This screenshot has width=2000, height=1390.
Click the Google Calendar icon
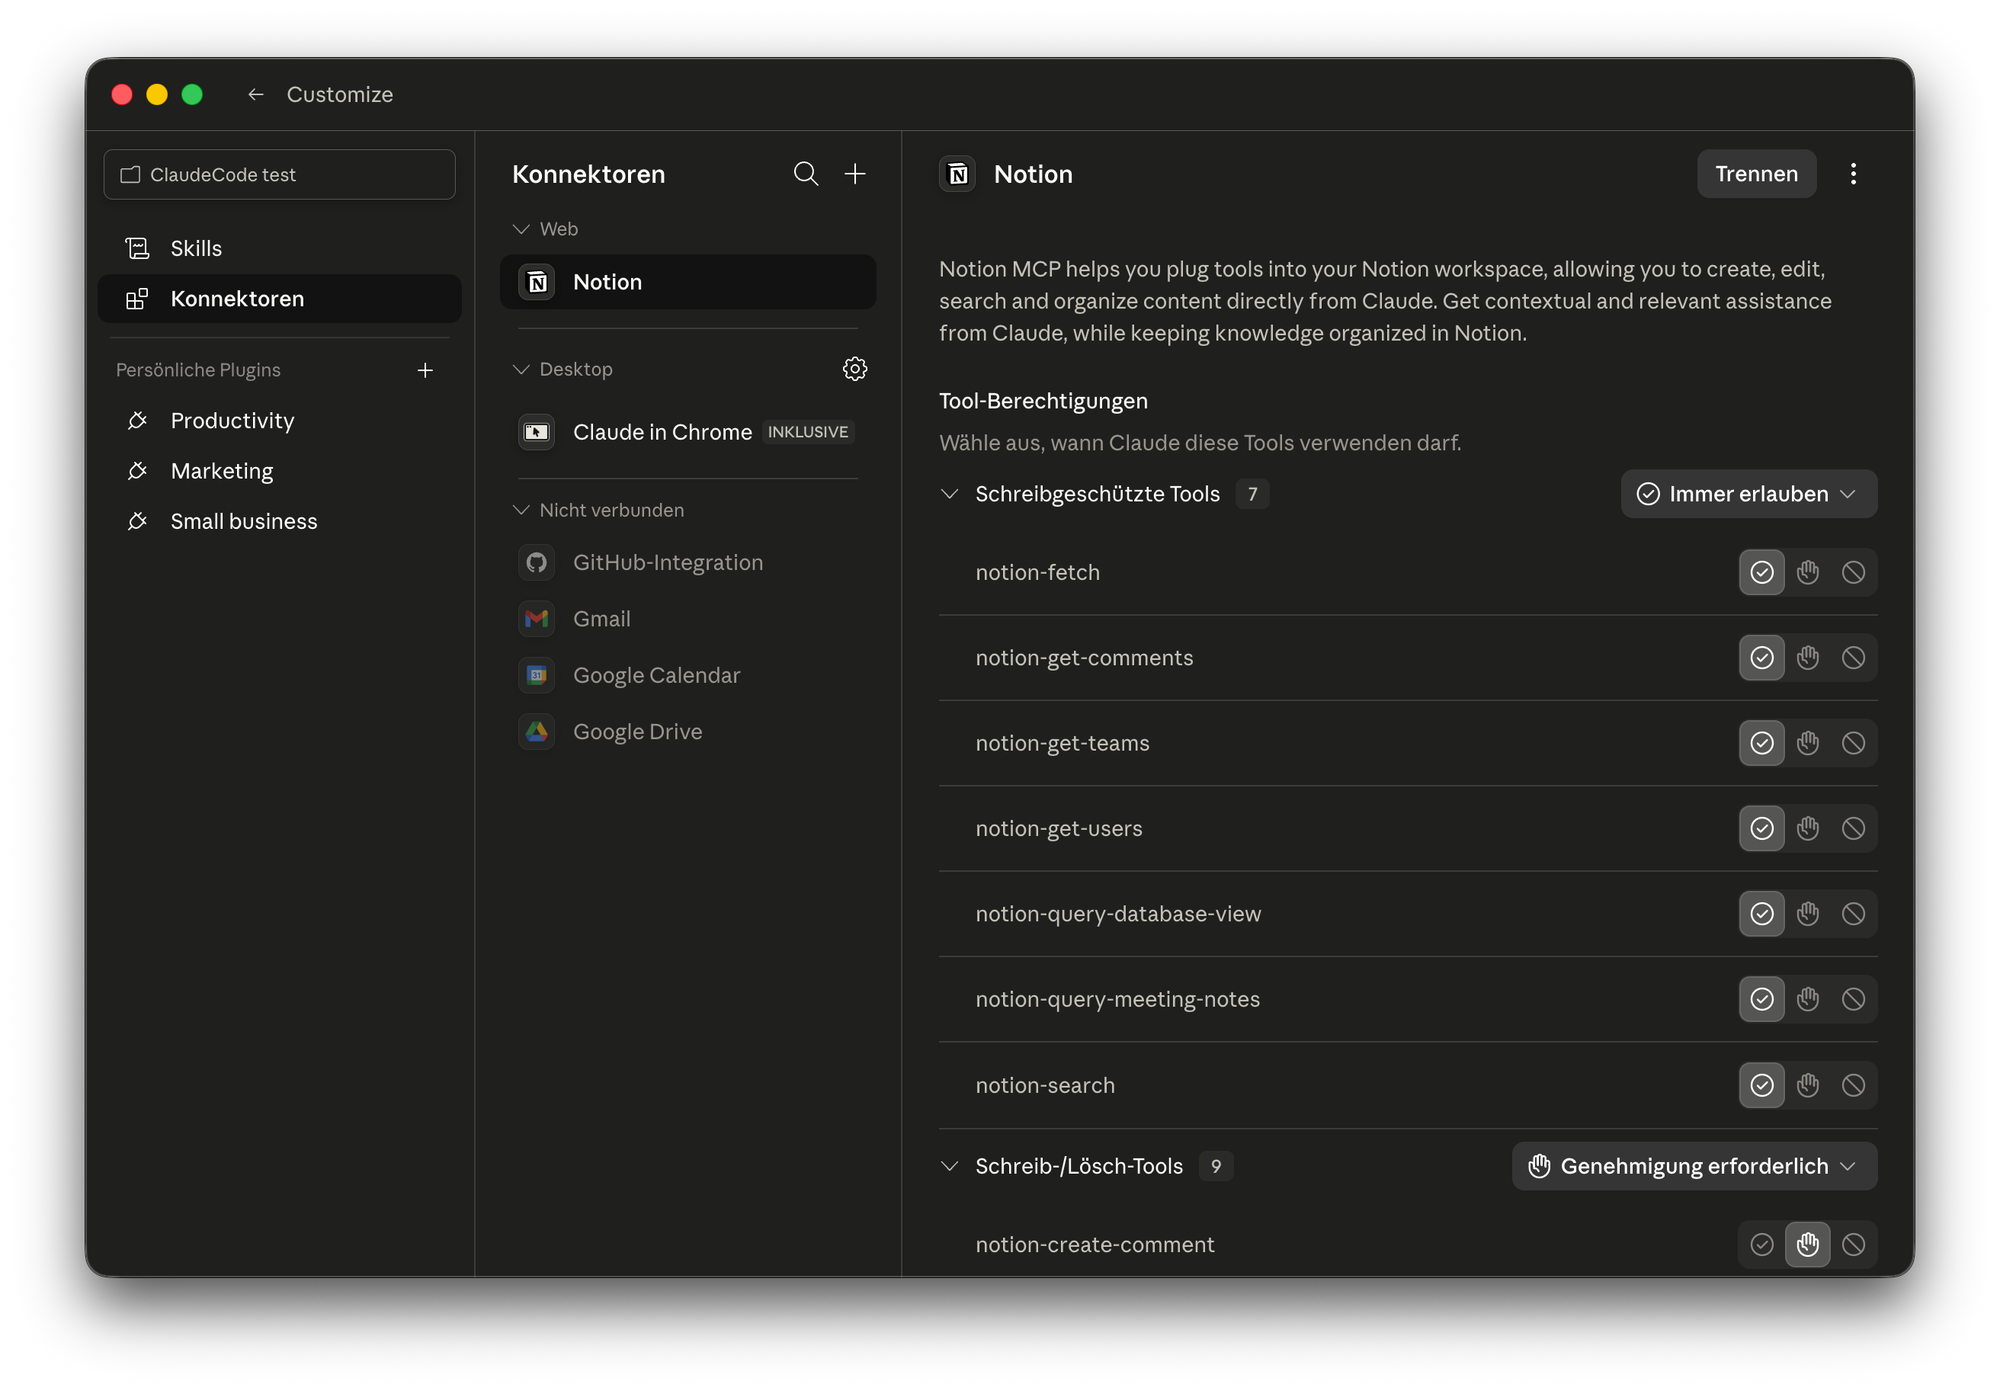pos(537,675)
